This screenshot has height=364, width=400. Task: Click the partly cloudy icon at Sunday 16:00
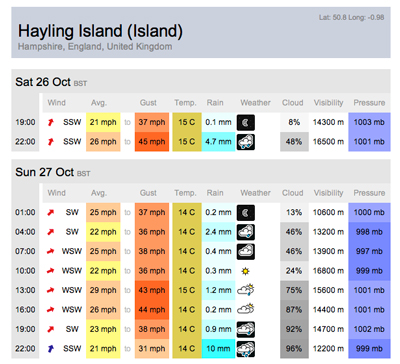pos(246,310)
